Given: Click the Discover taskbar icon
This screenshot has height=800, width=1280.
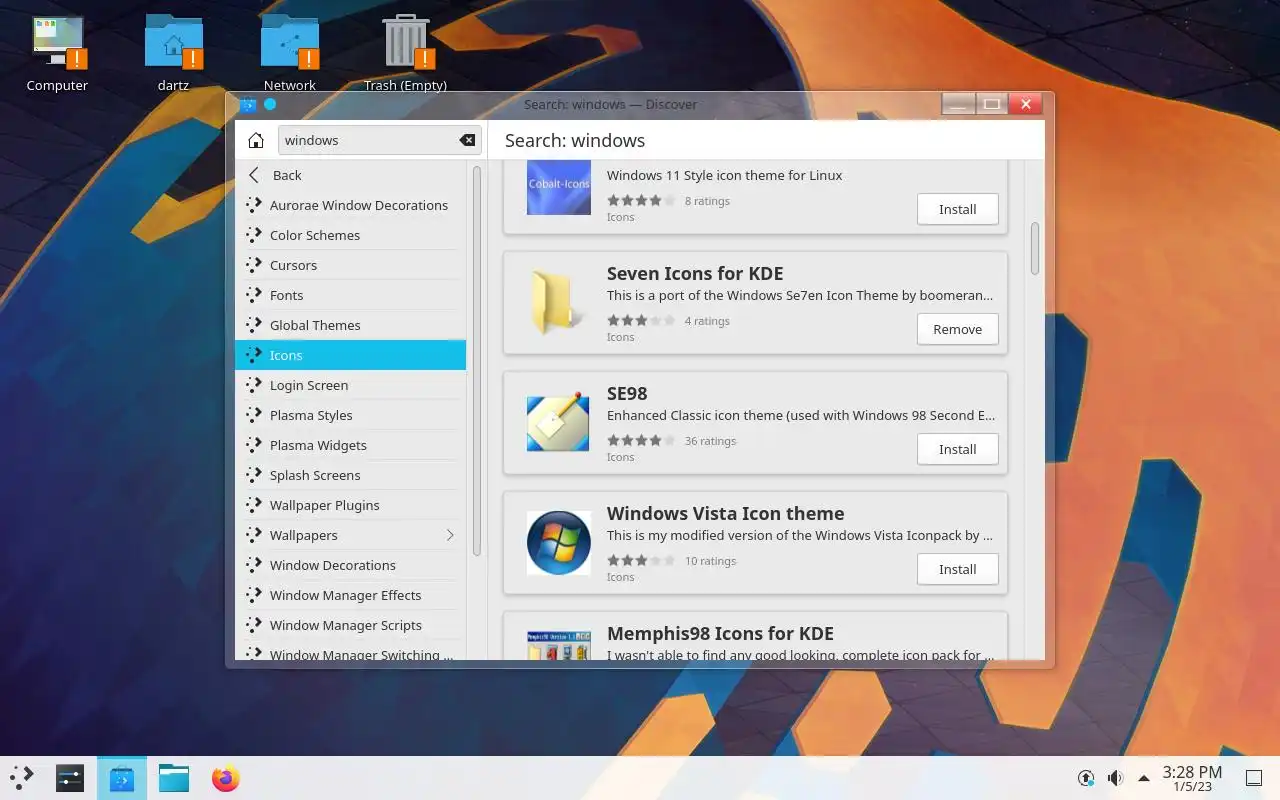Looking at the screenshot, I should point(122,778).
